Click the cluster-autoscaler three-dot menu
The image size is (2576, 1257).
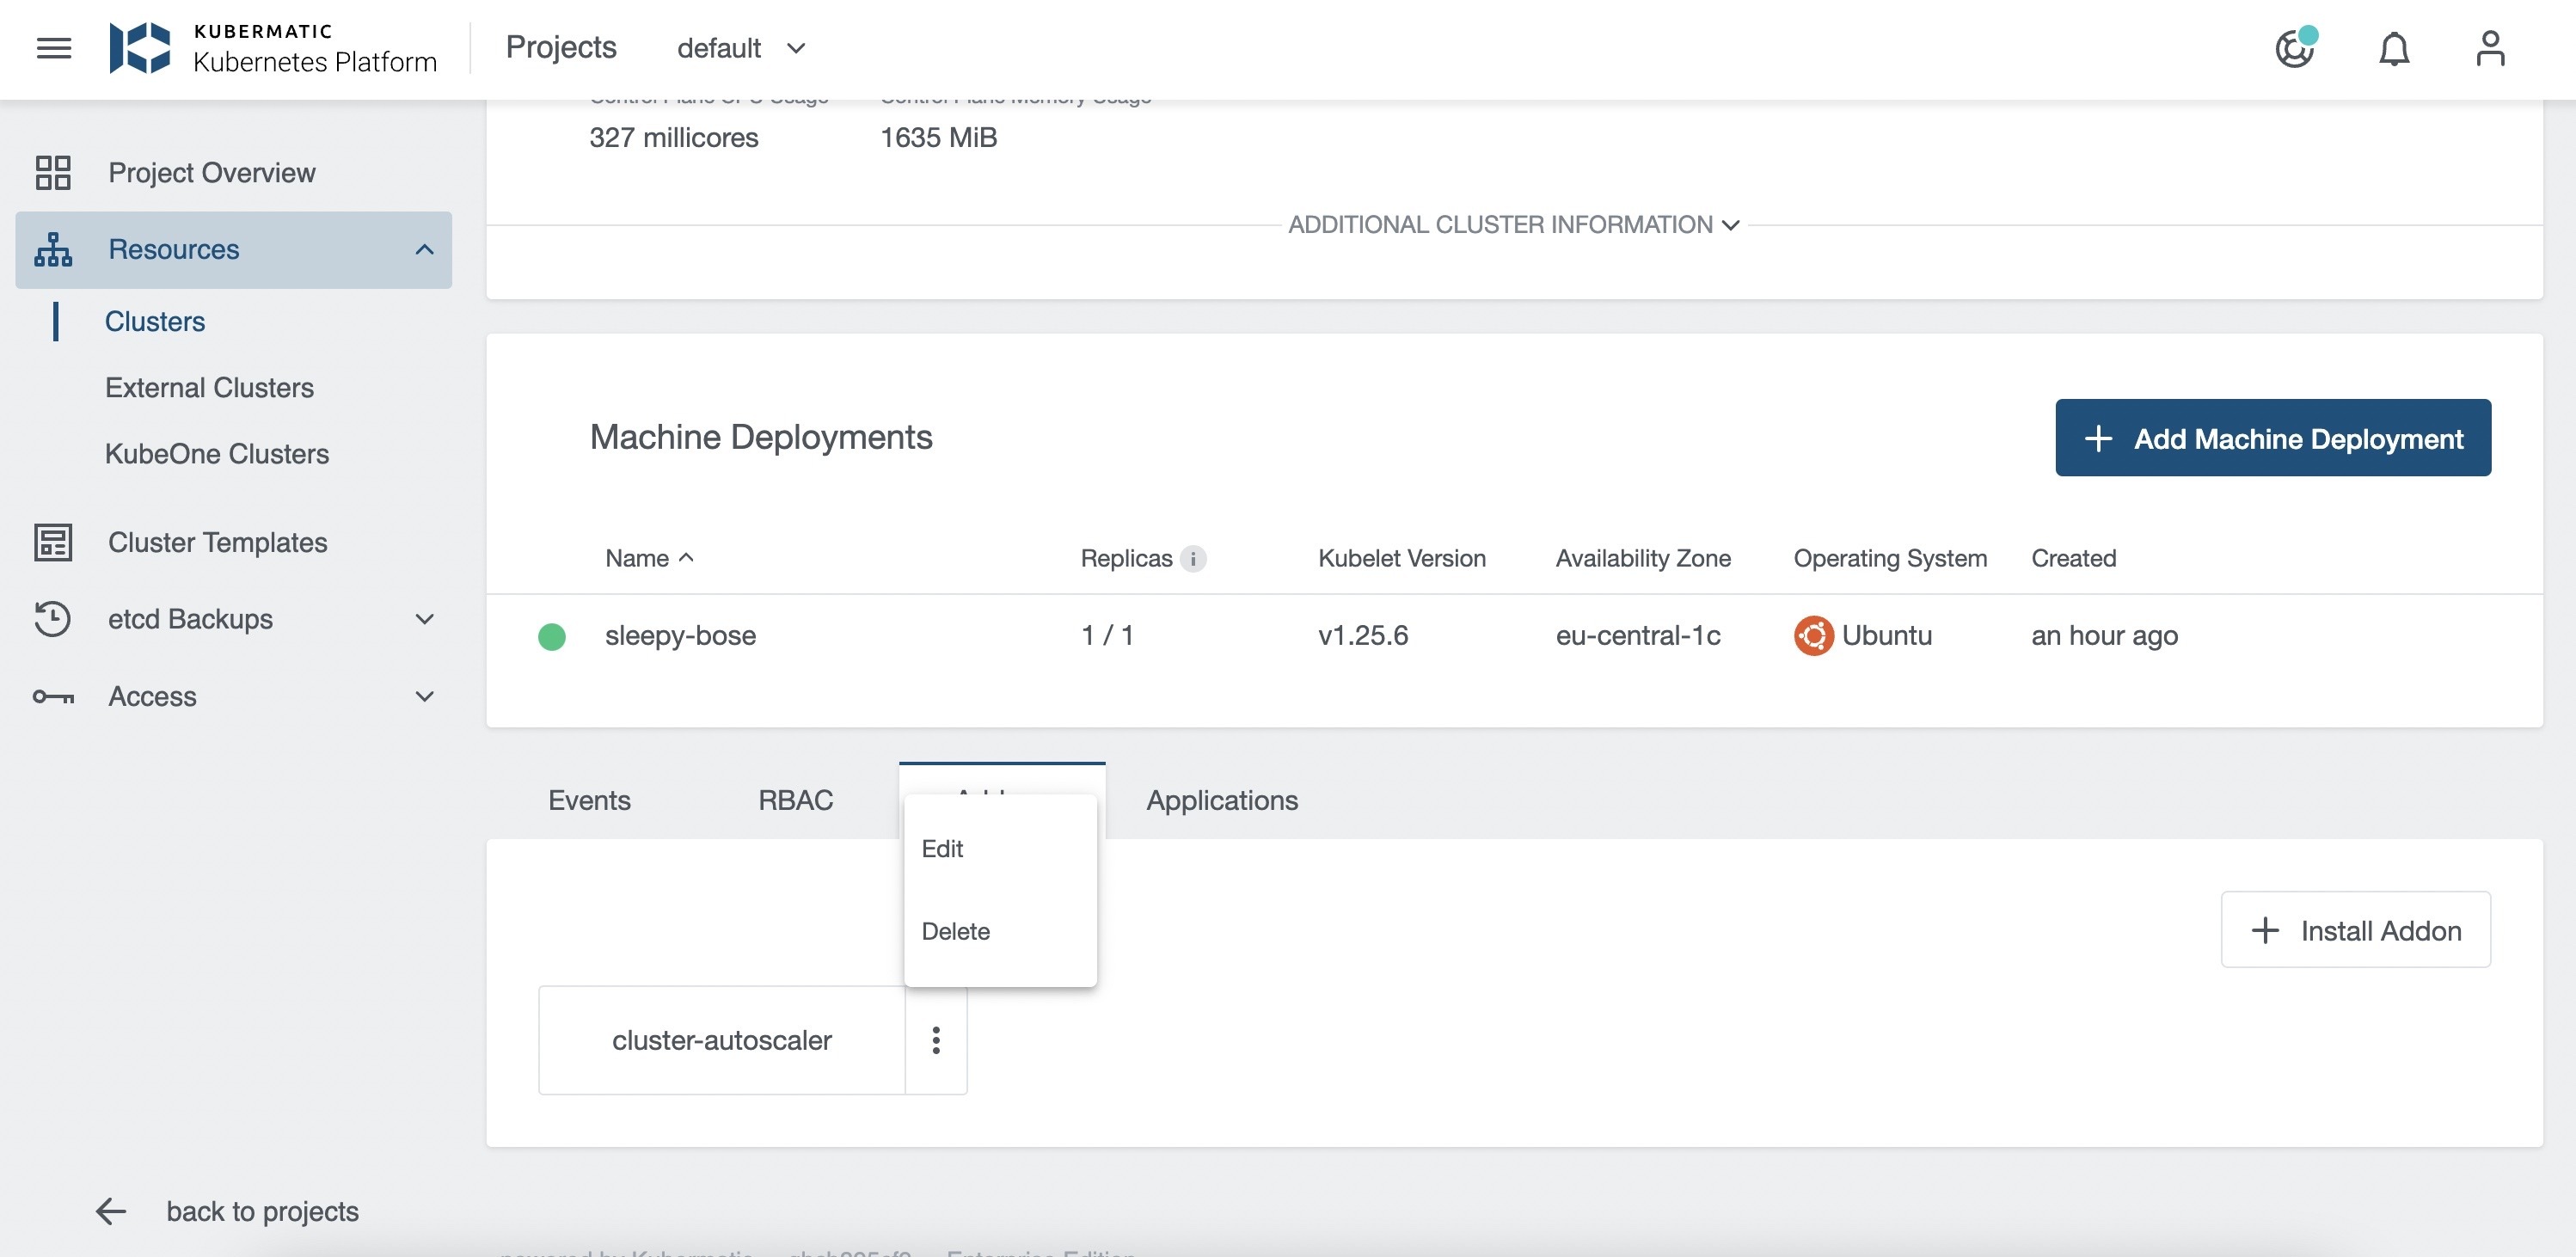[x=936, y=1039]
